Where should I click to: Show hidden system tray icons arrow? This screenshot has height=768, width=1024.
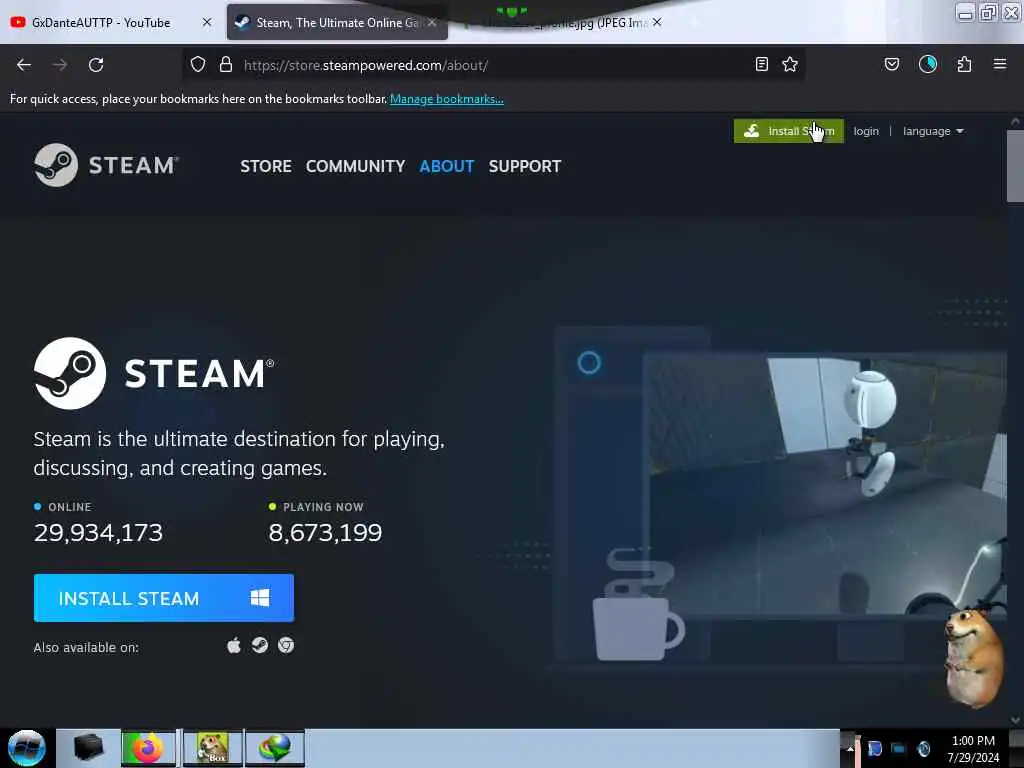[x=850, y=748]
